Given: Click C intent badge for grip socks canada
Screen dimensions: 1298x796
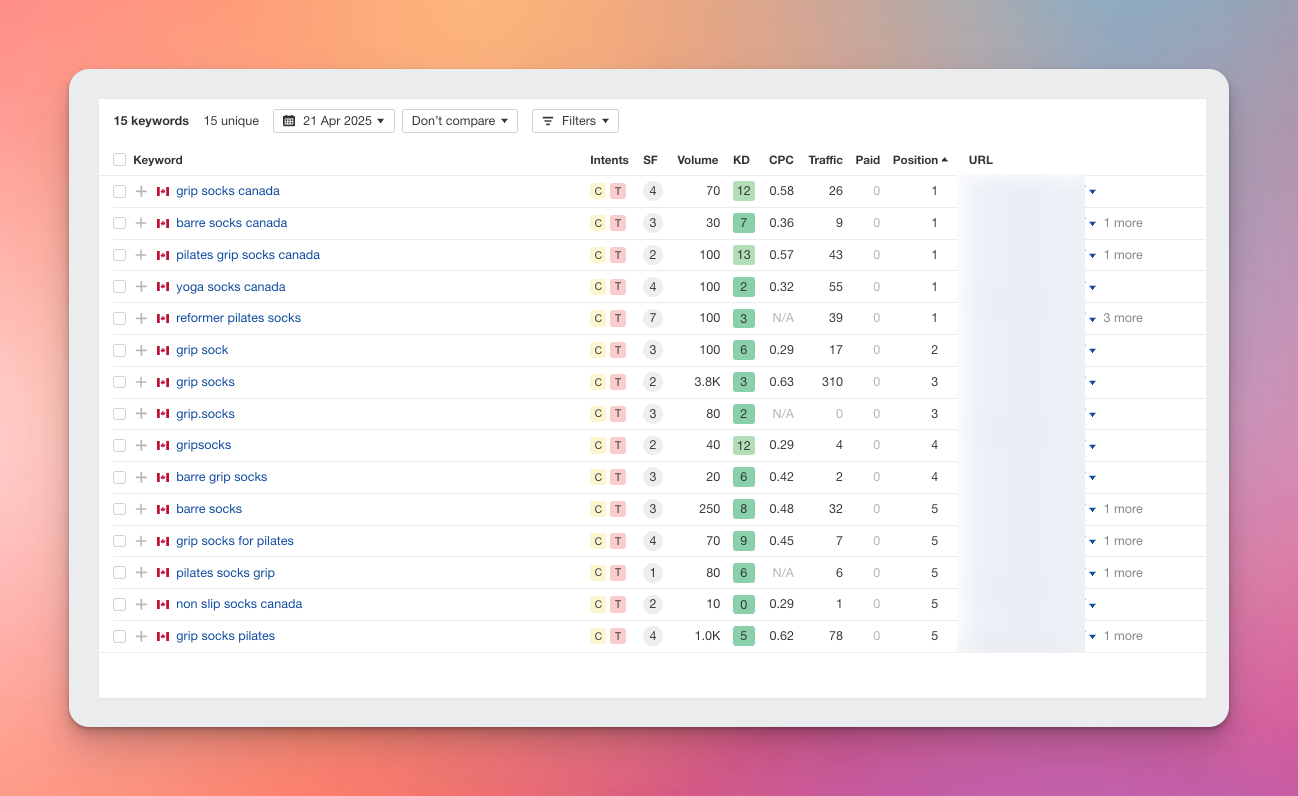Looking at the screenshot, I should click(x=598, y=191).
